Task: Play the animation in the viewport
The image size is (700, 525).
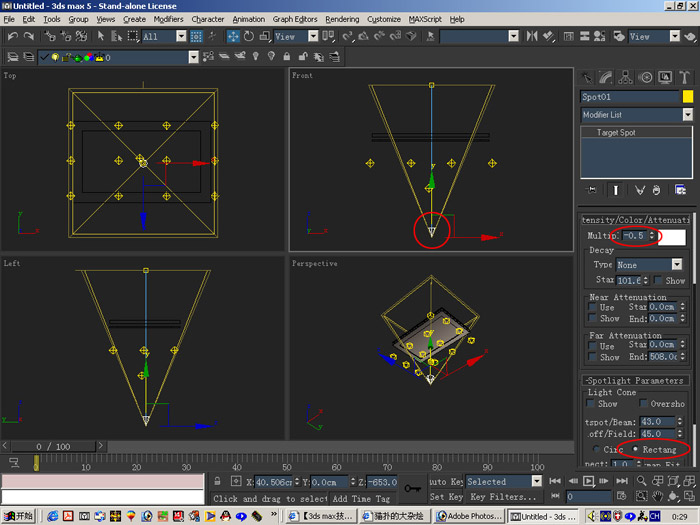Action: [x=588, y=481]
